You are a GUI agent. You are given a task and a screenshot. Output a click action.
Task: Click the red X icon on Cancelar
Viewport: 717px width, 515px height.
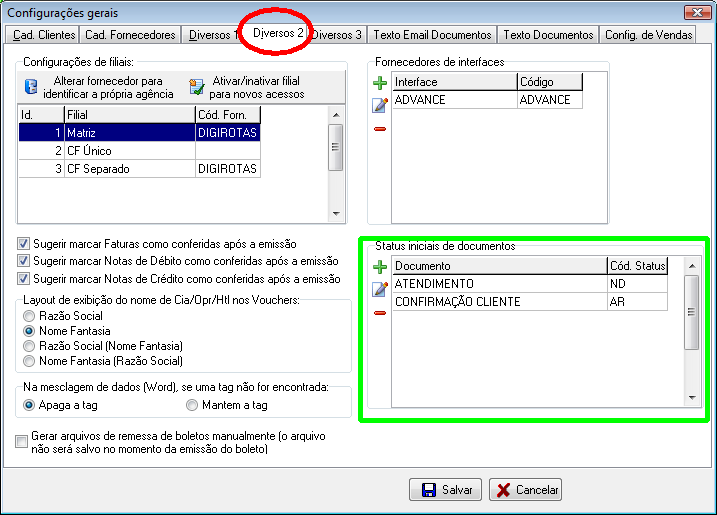point(503,490)
